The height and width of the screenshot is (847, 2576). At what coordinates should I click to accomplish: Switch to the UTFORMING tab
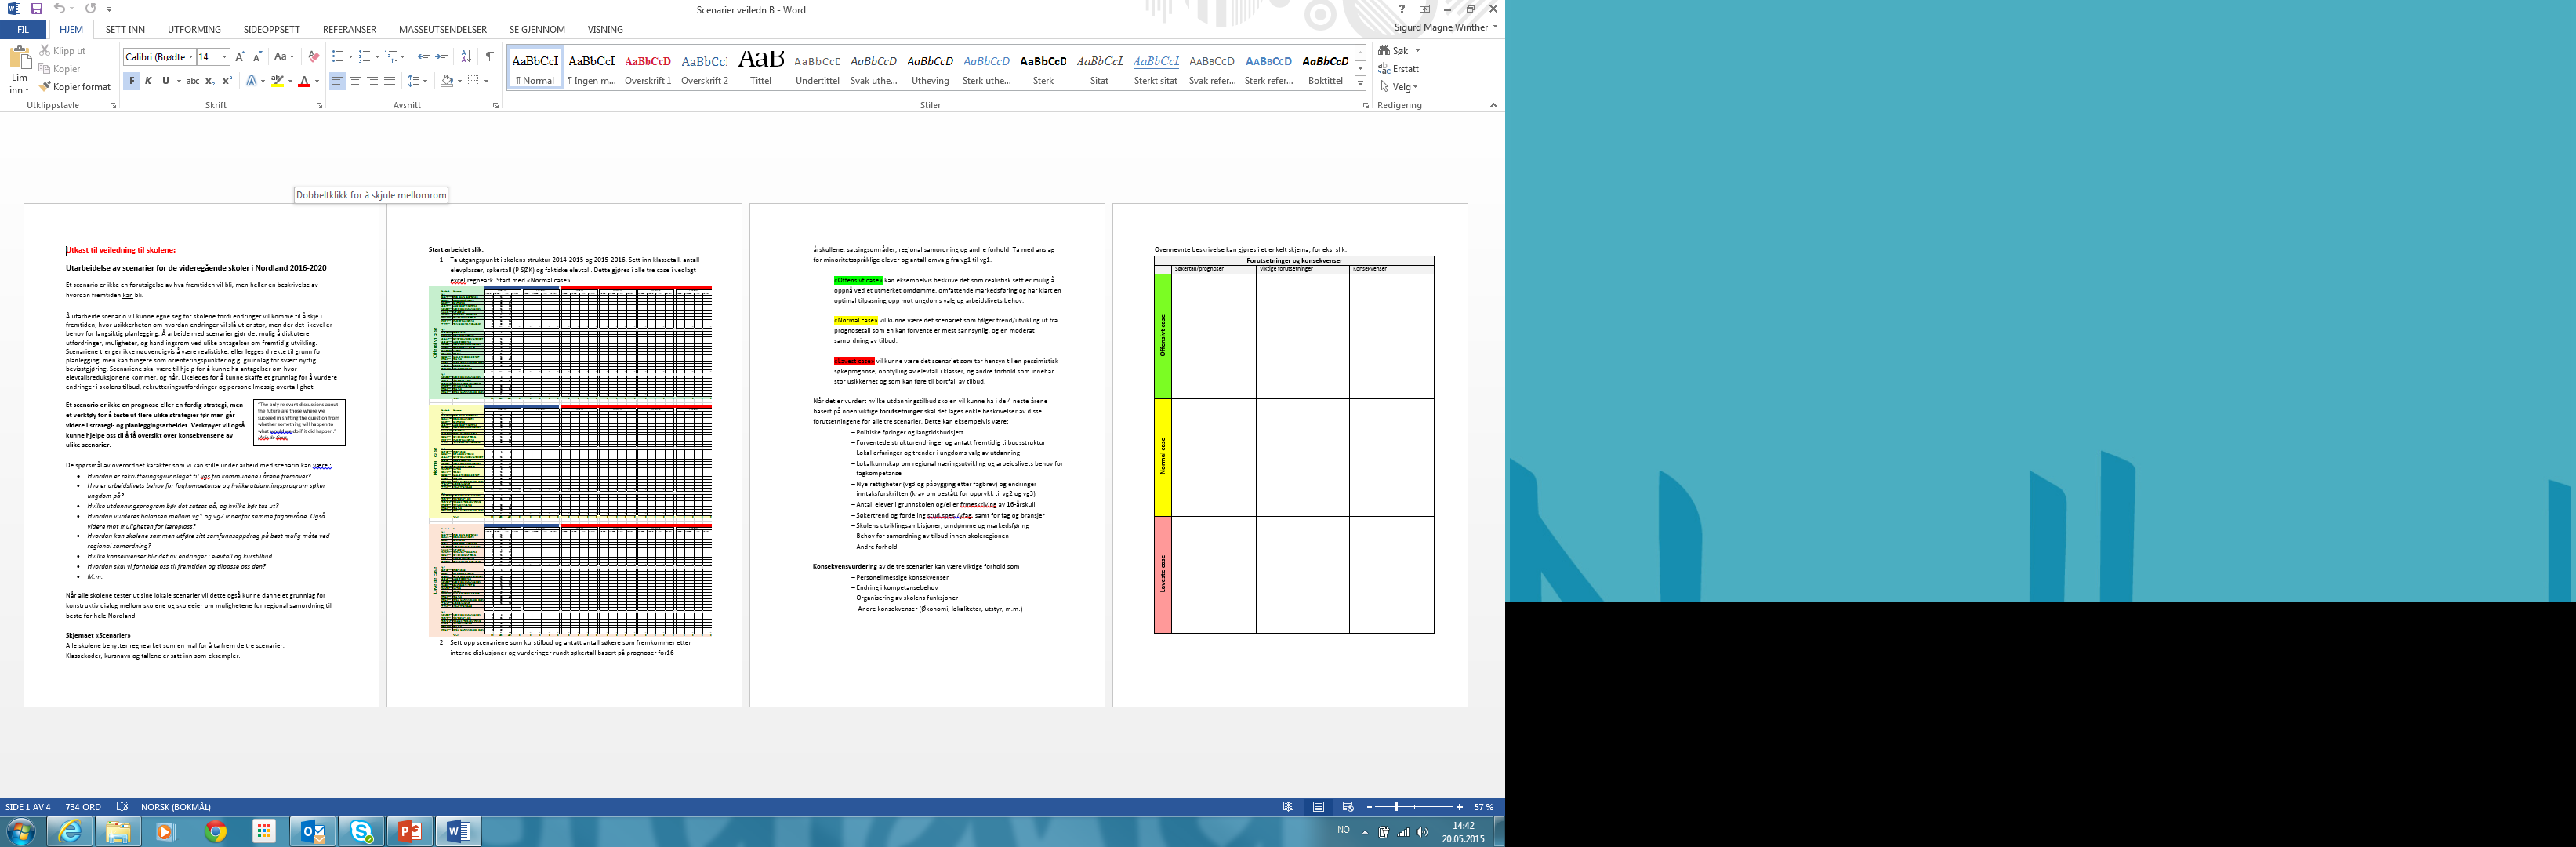pos(194,29)
